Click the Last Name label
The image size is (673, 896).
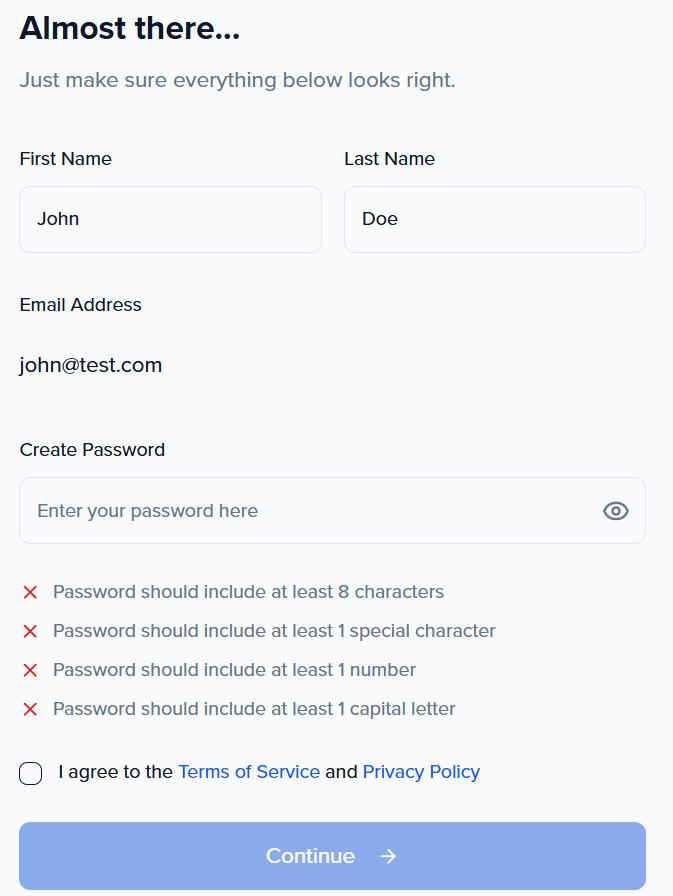(x=389, y=159)
